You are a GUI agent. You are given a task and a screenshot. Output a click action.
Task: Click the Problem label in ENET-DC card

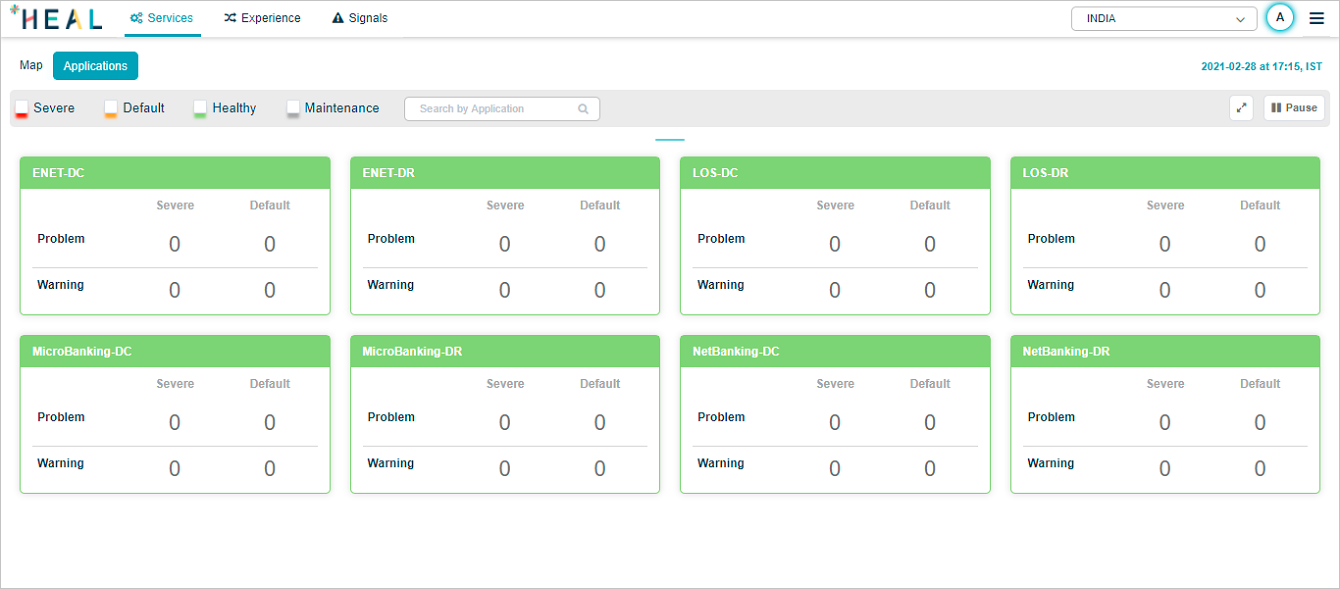click(61, 239)
